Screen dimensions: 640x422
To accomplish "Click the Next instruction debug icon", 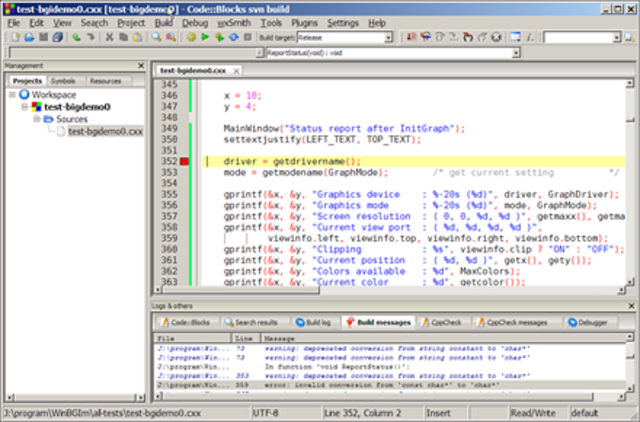I will click(453, 37).
